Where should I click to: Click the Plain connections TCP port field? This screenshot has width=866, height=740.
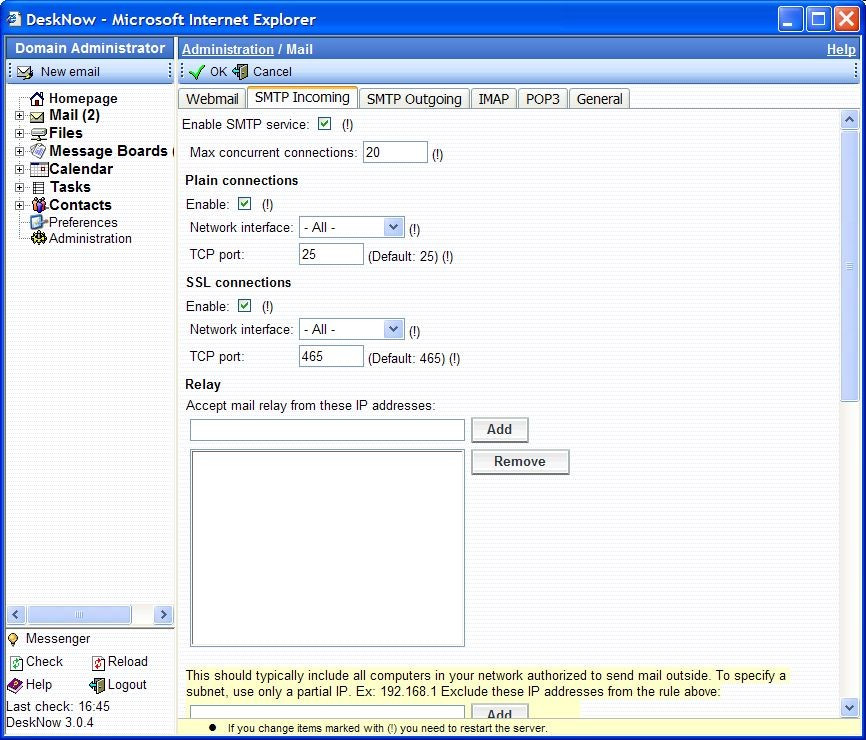(331, 255)
